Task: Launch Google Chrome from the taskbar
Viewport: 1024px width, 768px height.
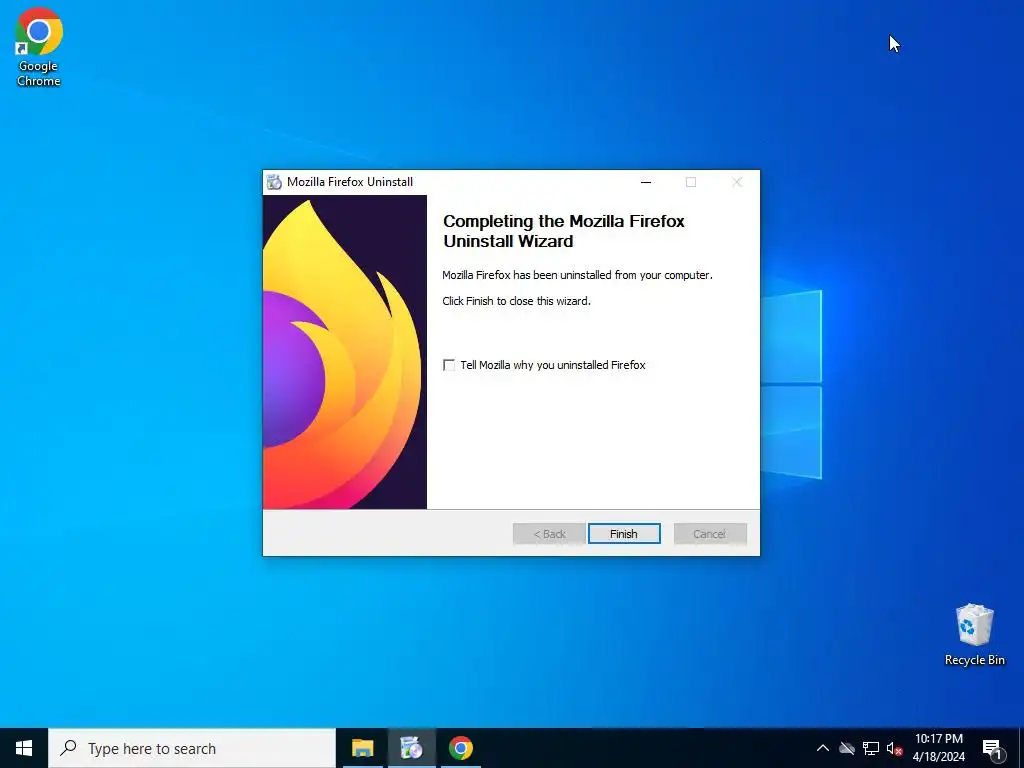Action: pyautogui.click(x=460, y=748)
